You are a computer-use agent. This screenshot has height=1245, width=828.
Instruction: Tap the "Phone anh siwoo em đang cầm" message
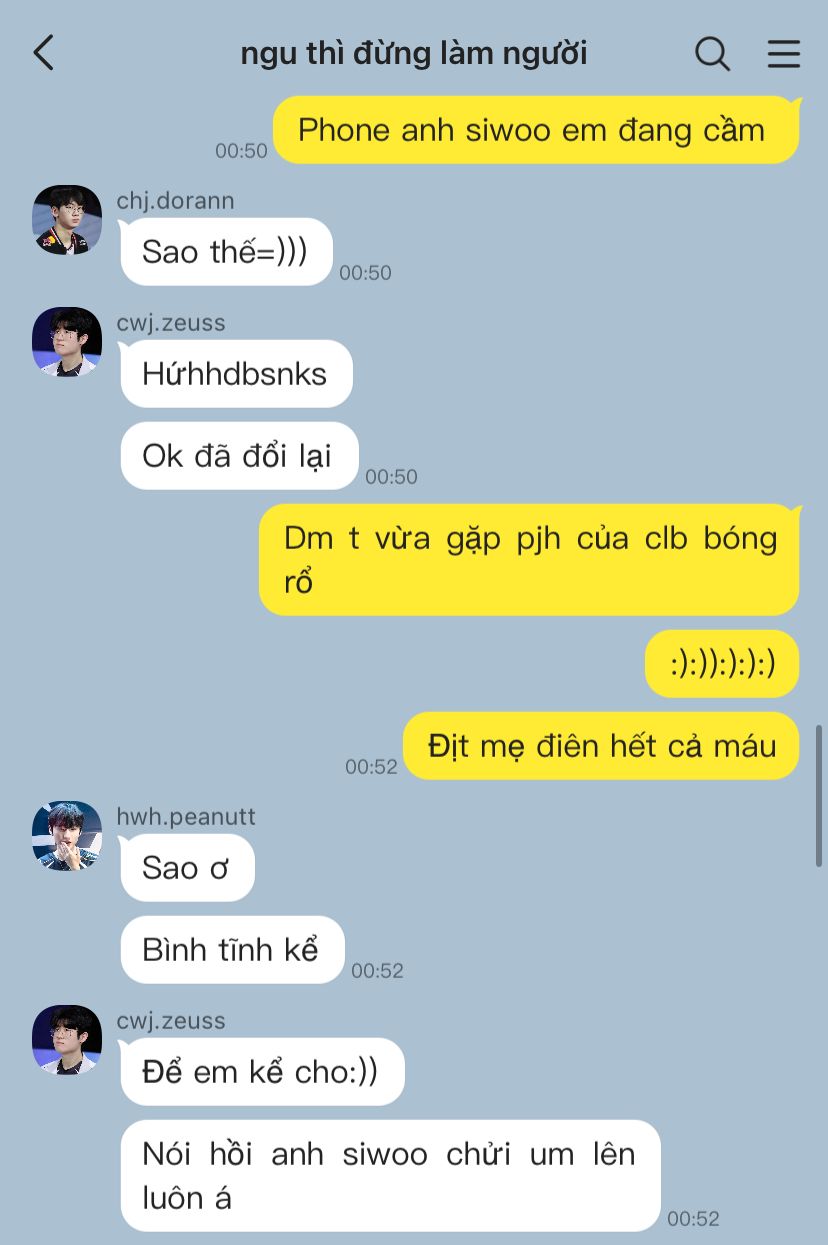(x=536, y=130)
